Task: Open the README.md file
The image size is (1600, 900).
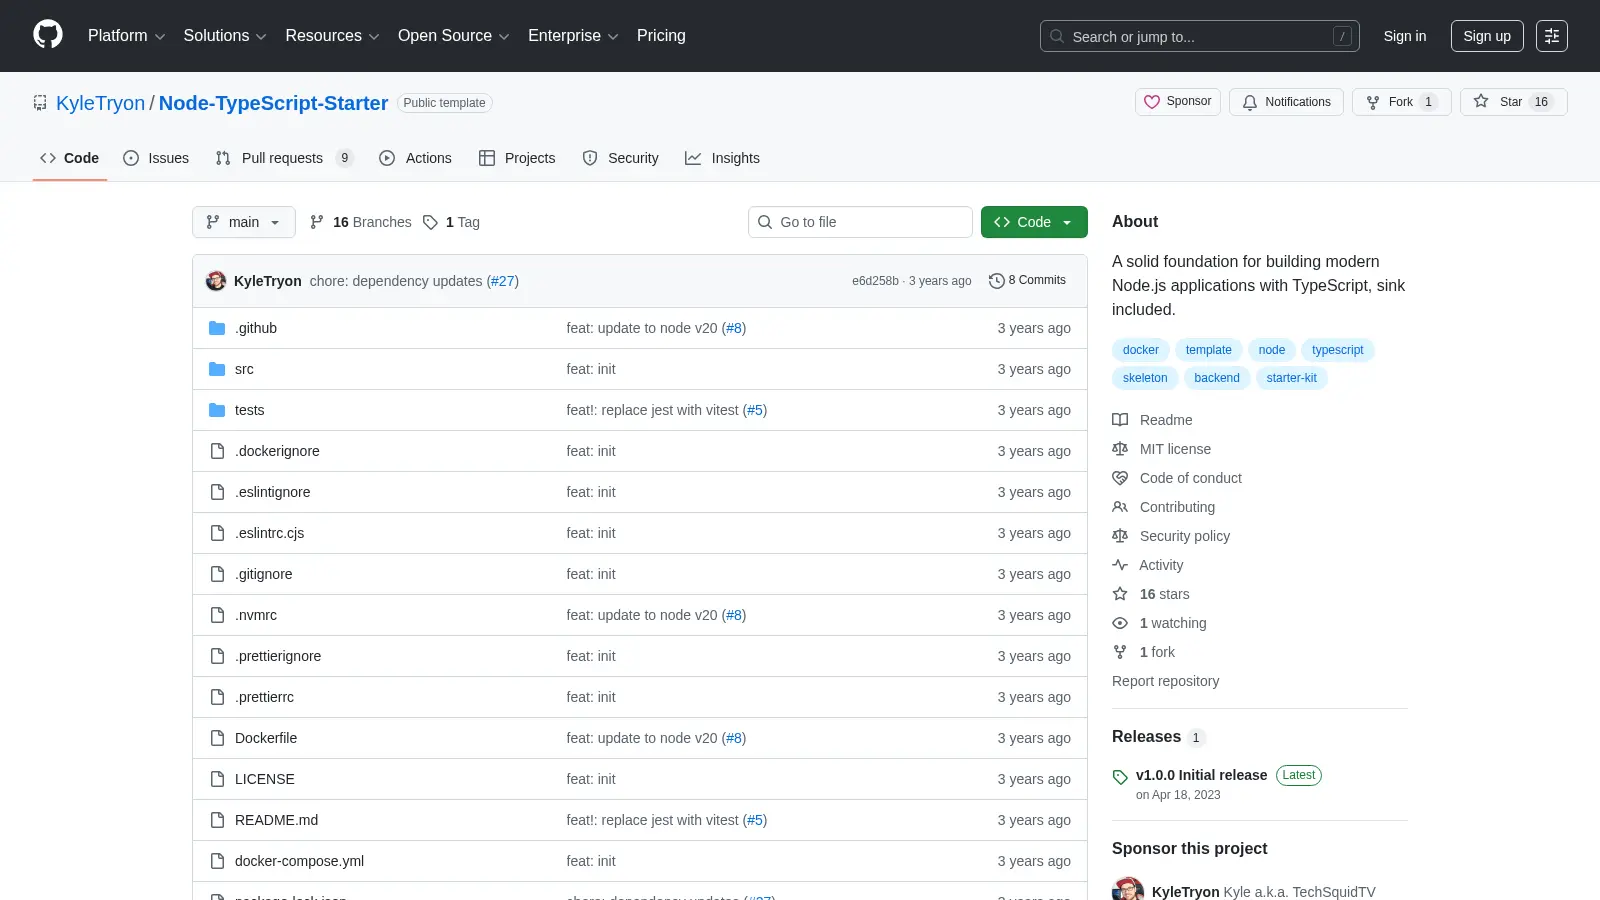Action: pos(276,820)
